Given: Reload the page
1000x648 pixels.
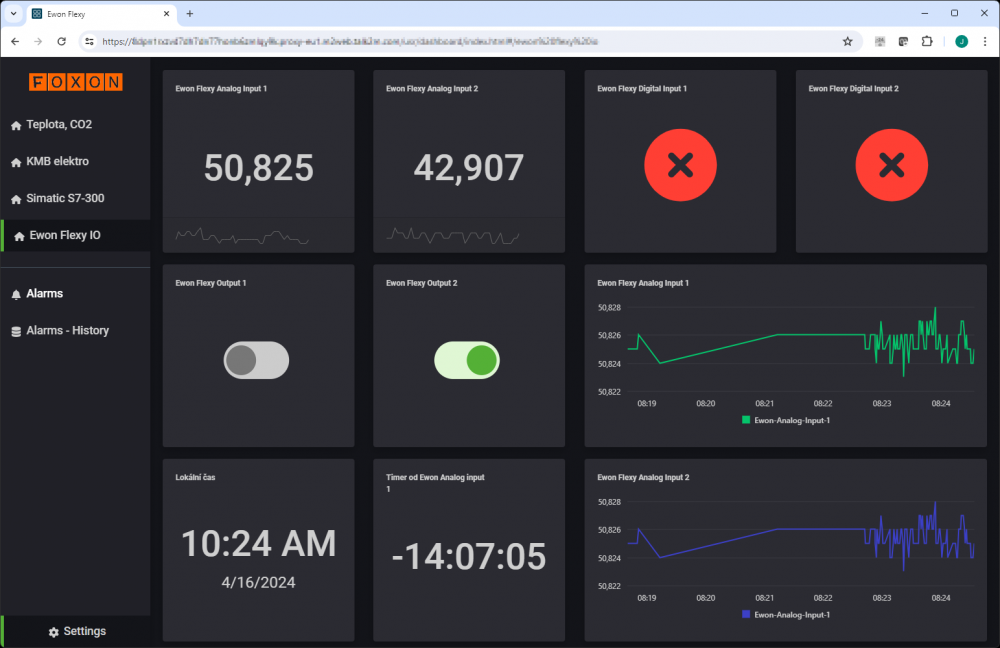Looking at the screenshot, I should (61, 41).
